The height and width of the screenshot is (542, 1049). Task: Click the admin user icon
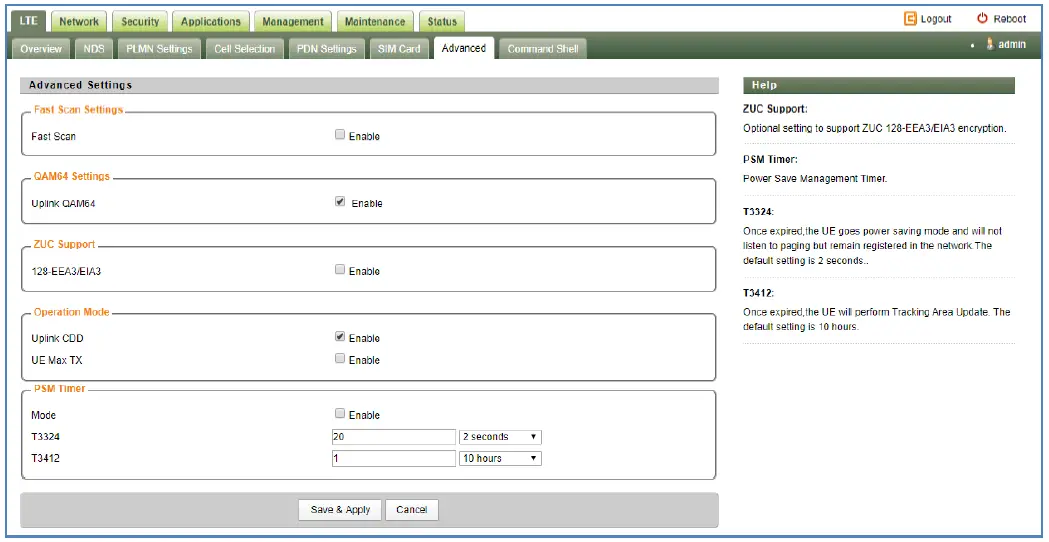point(990,44)
